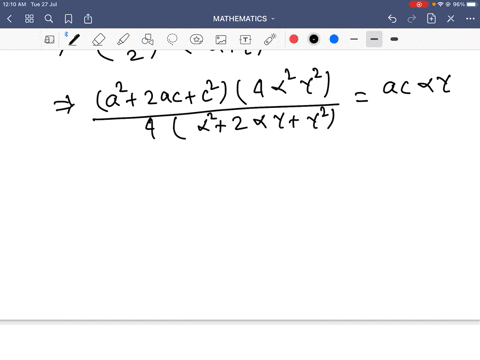Select the thickest stroke width
The height and width of the screenshot is (360, 480).
394,39
